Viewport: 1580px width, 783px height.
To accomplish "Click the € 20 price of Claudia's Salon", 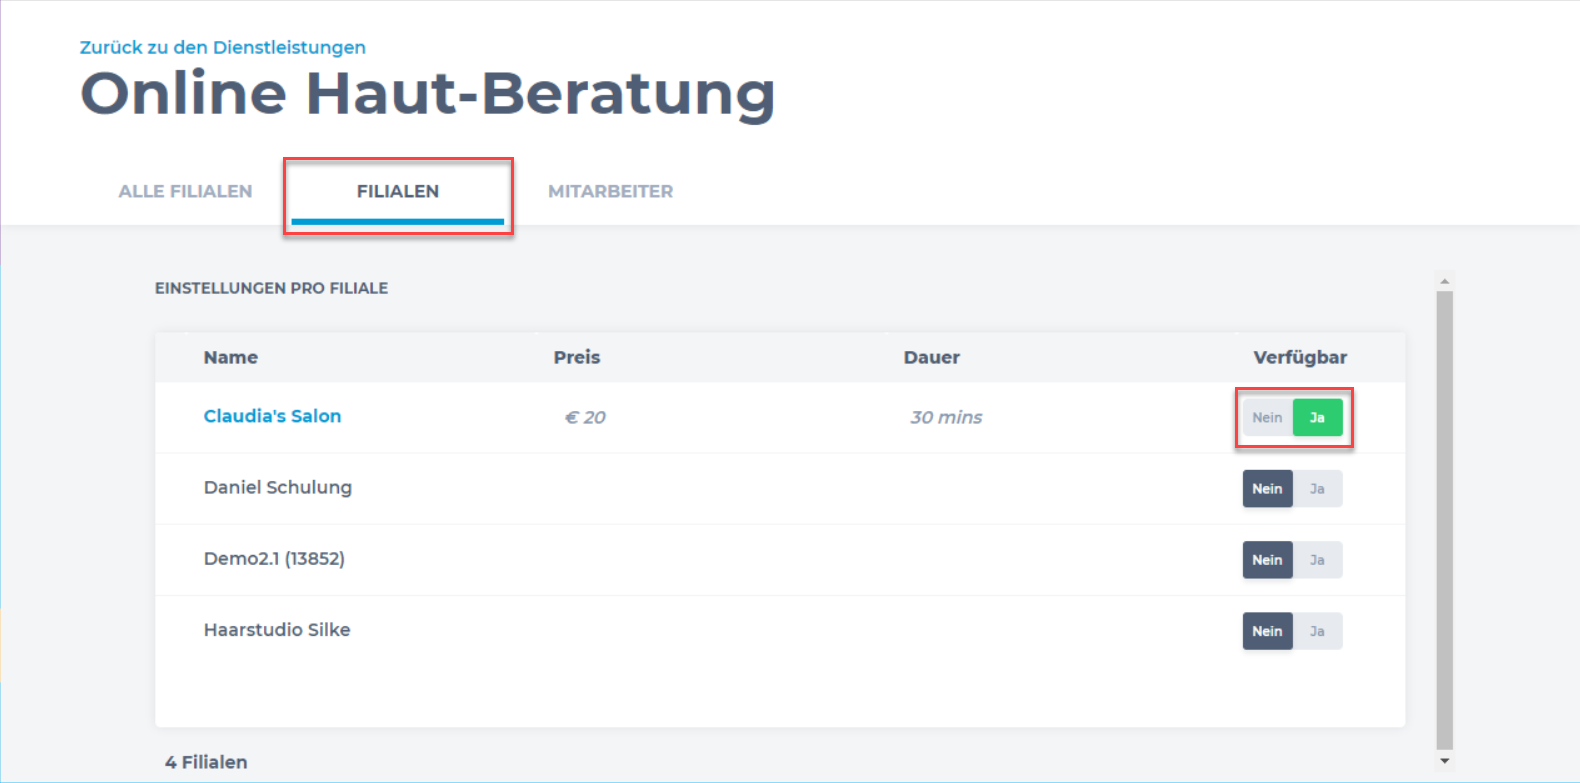I will 585,418.
